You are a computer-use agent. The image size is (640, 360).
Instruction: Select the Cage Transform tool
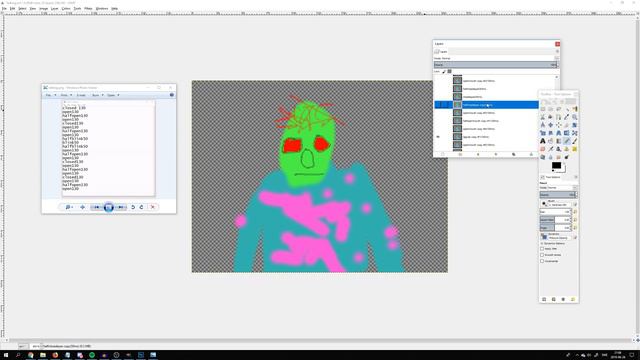pyautogui.click(x=575, y=133)
